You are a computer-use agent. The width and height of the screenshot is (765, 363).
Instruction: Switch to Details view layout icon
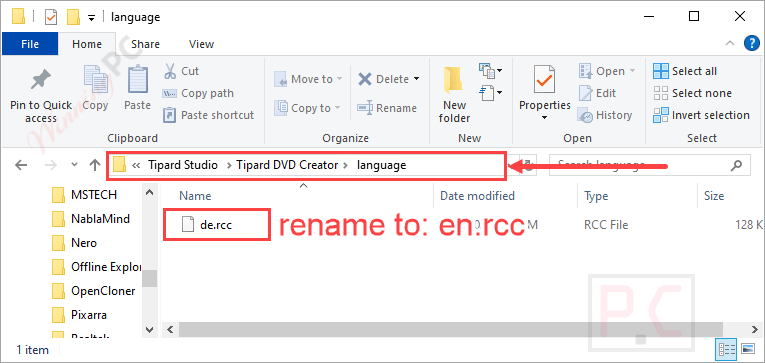(727, 349)
